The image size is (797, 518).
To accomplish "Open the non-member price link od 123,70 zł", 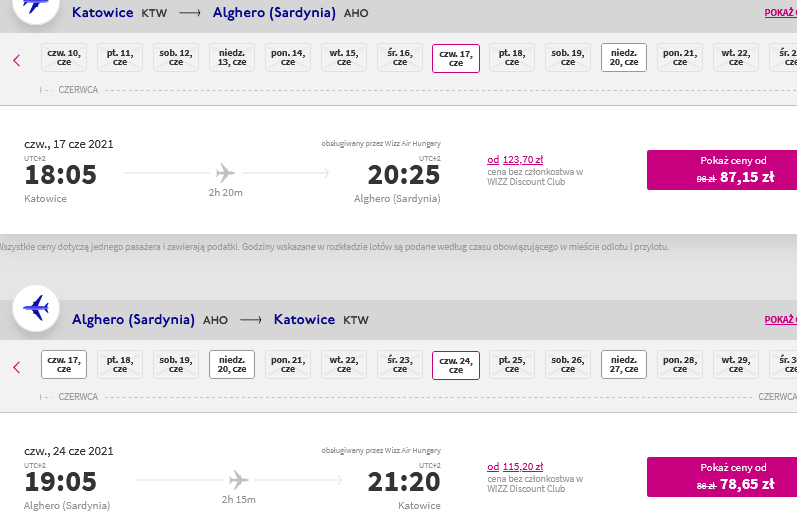I will (515, 160).
